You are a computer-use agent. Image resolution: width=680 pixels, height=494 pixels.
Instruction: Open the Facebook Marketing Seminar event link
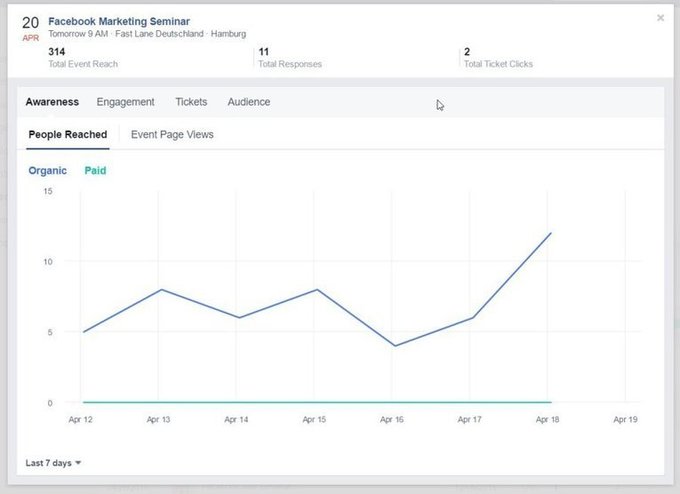click(119, 21)
